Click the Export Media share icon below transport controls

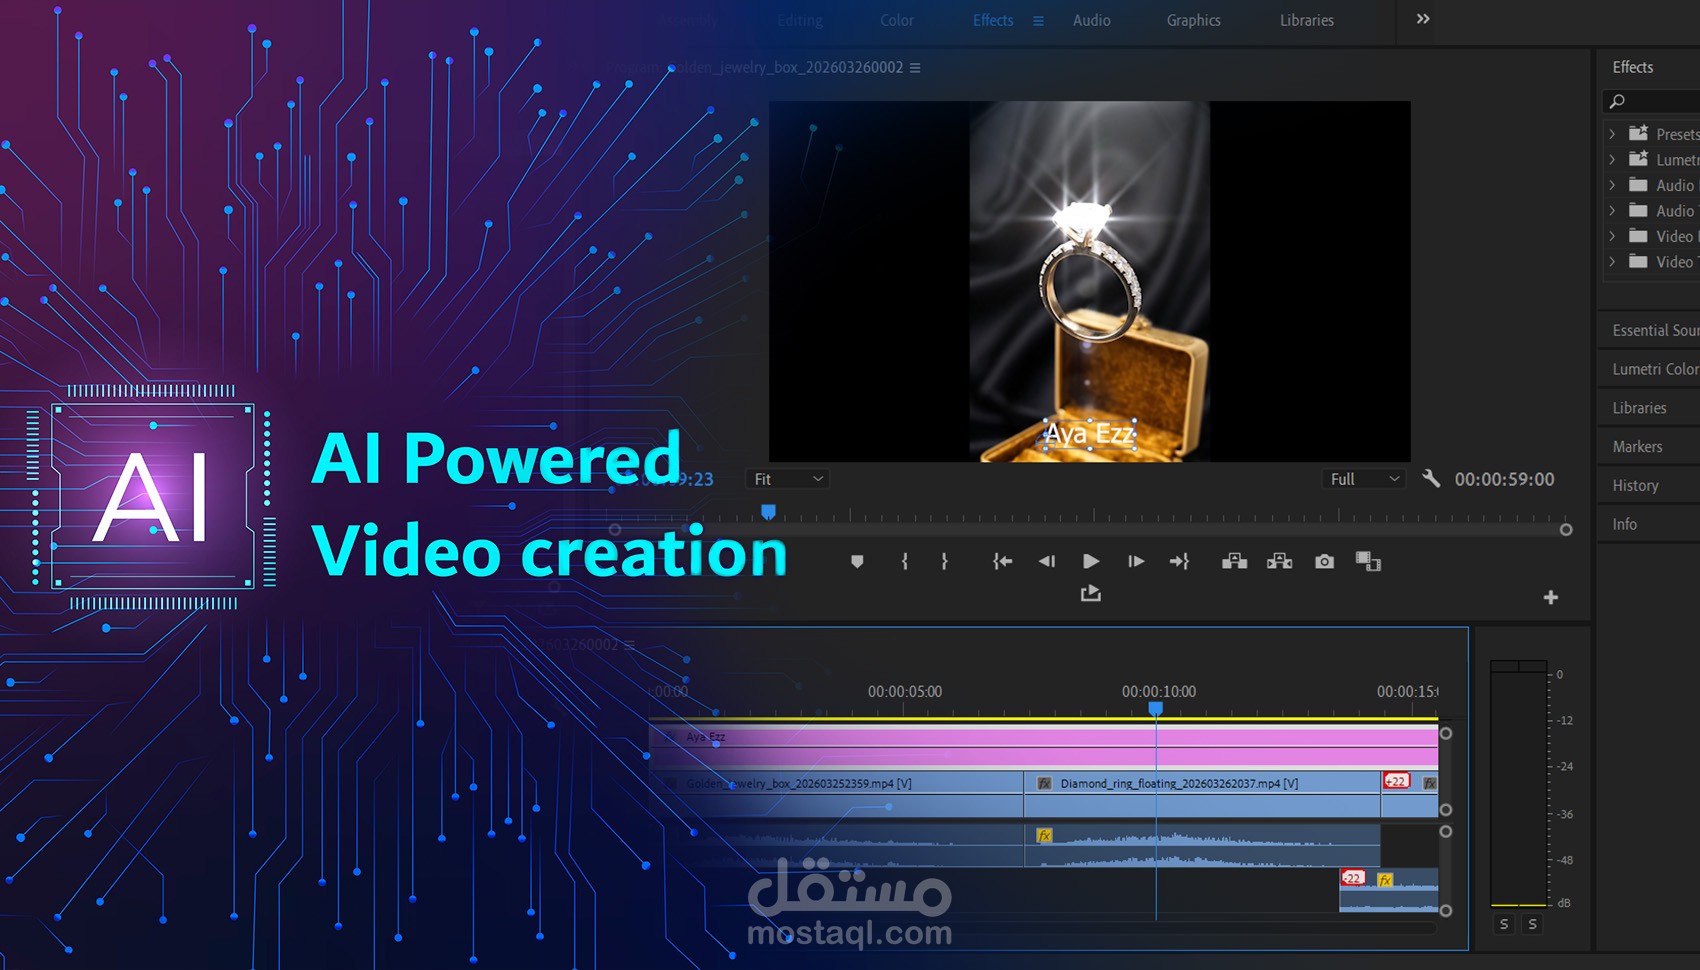(1090, 593)
